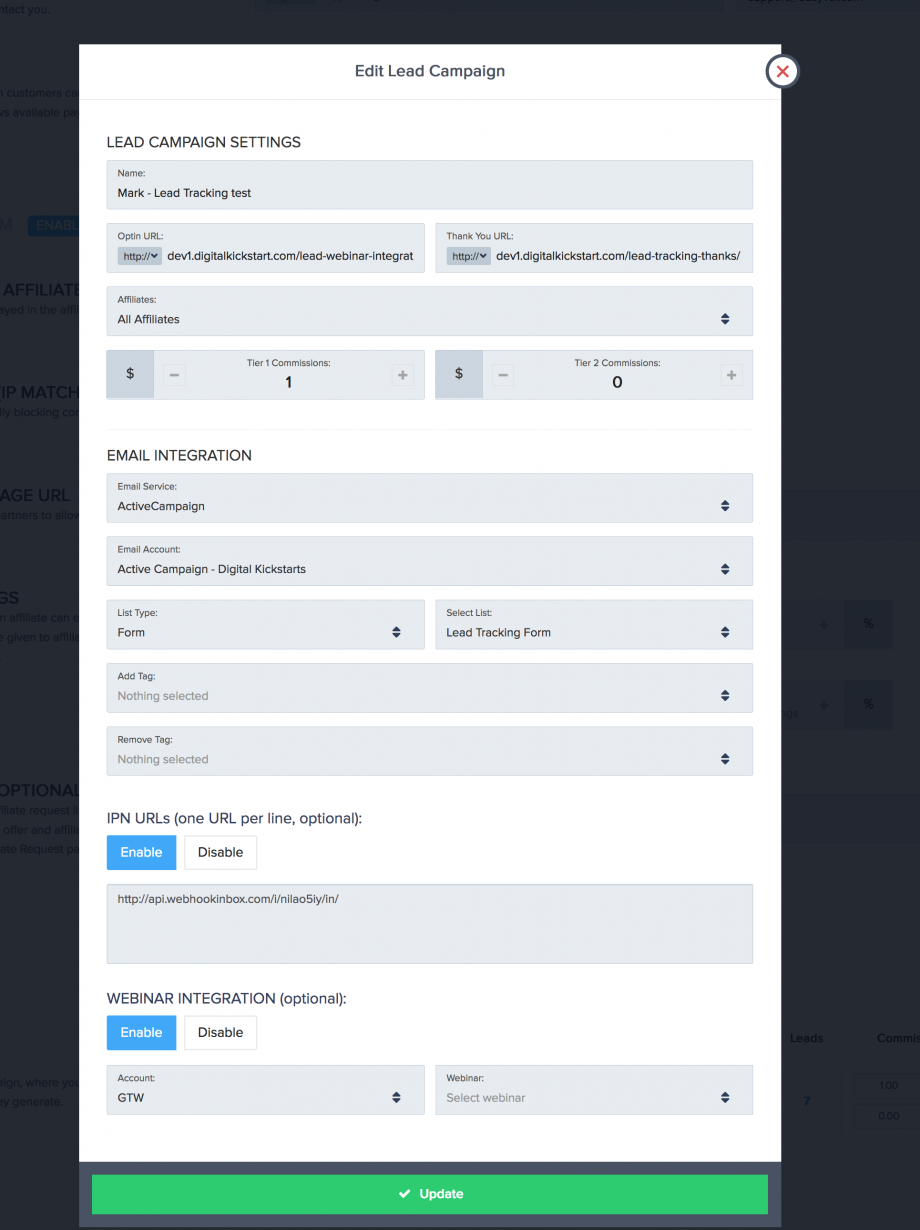Click the dollar sign on Tier 2 Commissions
The height and width of the screenshot is (1230, 920).
459,374
